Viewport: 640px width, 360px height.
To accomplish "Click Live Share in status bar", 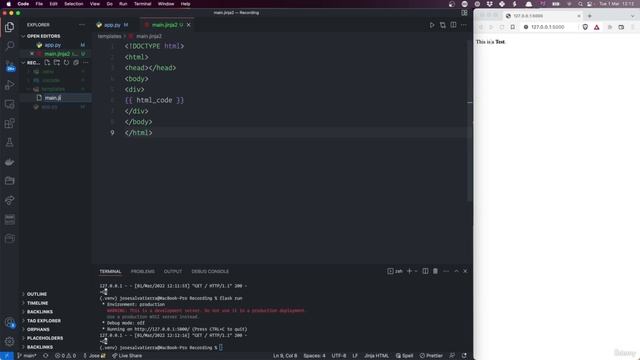I will point(127,356).
